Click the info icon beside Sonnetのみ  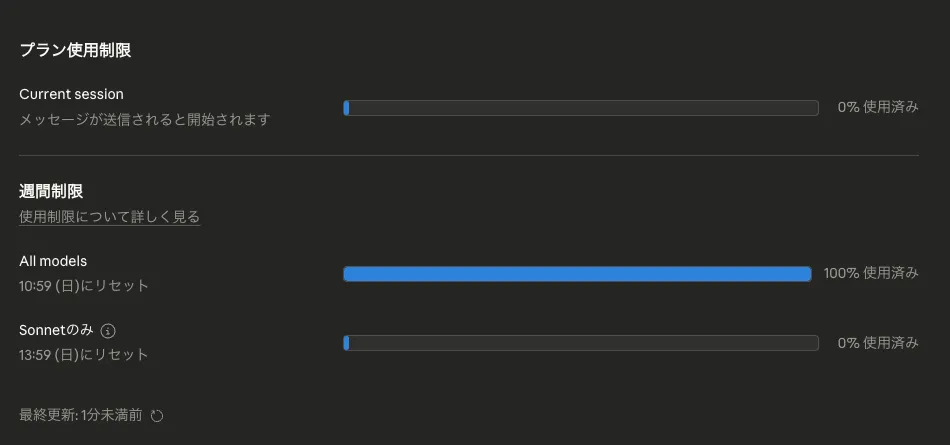click(109, 331)
